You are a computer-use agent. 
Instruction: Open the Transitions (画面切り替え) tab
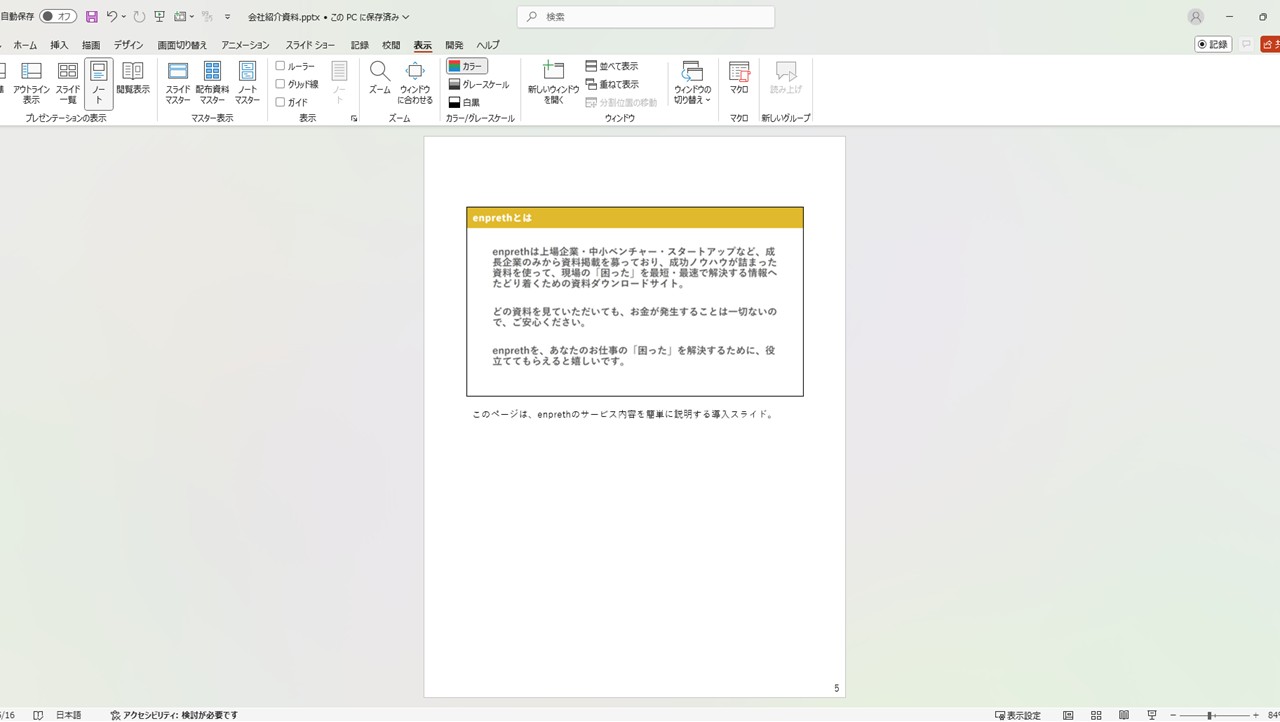pyautogui.click(x=182, y=45)
